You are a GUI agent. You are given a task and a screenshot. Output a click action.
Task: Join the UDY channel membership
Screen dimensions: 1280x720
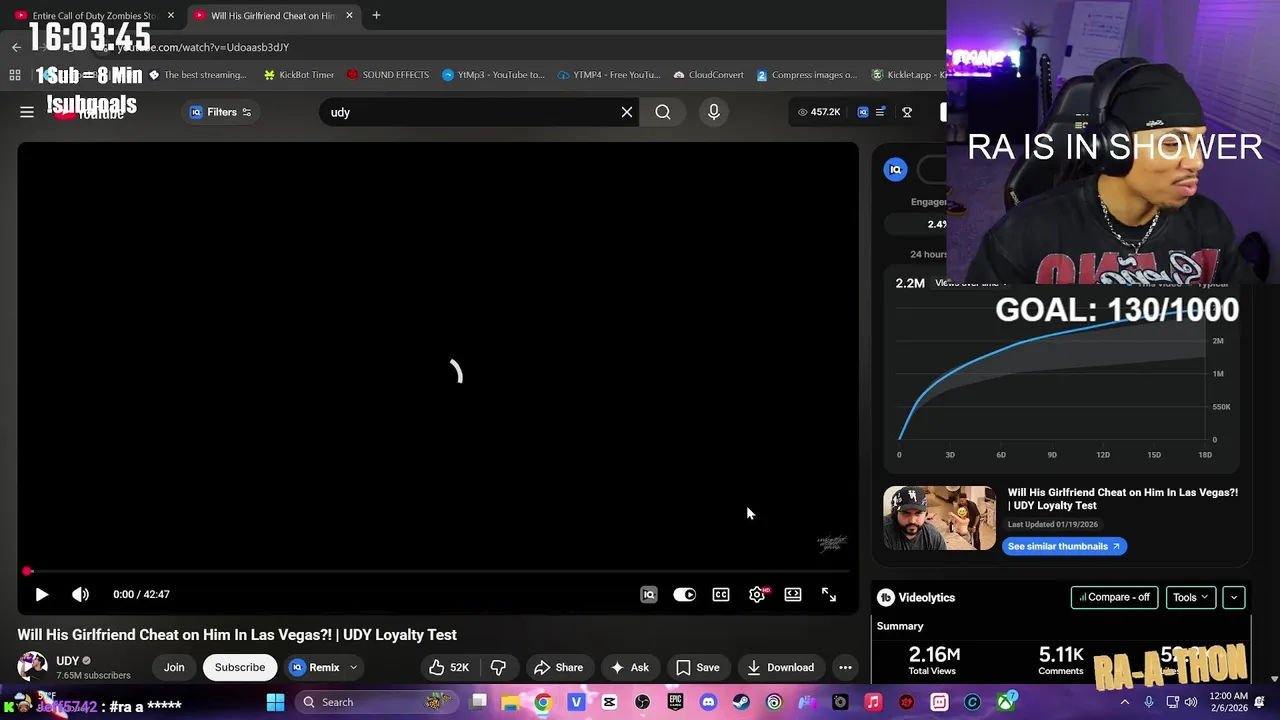[x=174, y=667]
